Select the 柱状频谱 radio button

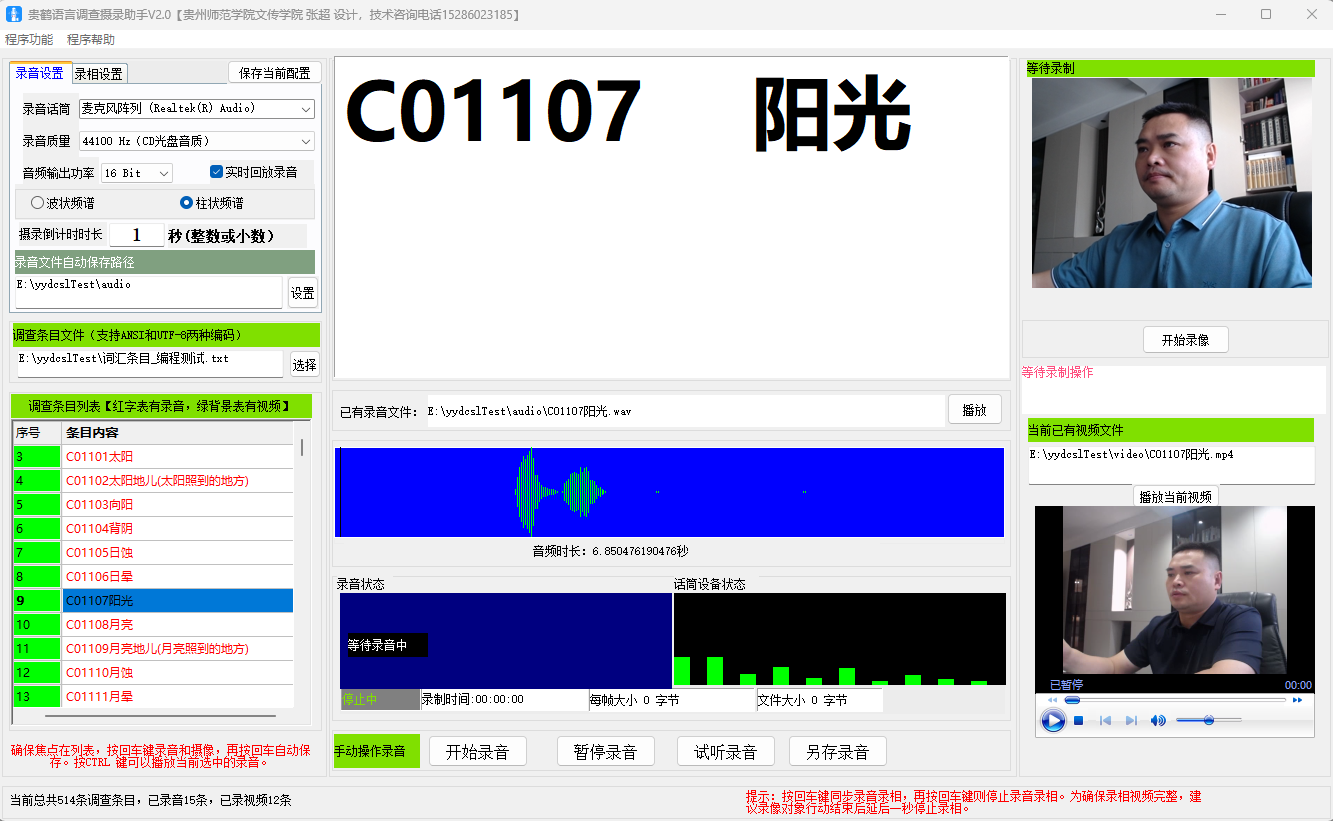tap(186, 203)
